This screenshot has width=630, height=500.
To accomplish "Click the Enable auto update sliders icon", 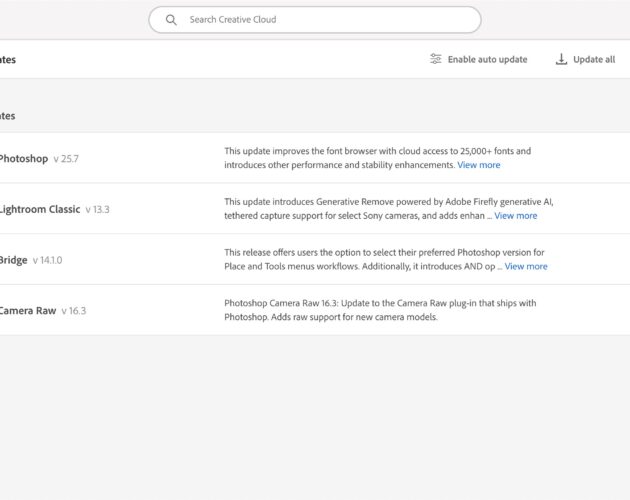I will (x=436, y=59).
